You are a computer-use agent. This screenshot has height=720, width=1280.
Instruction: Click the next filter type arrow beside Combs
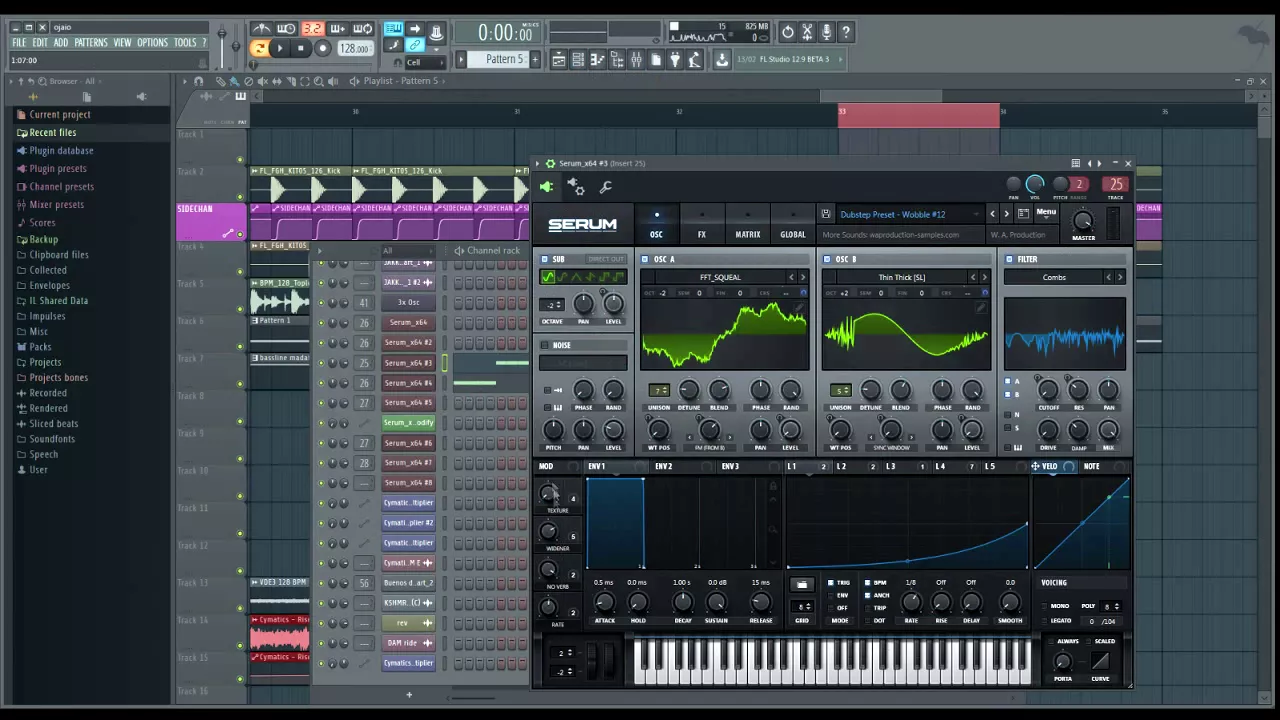[1119, 277]
